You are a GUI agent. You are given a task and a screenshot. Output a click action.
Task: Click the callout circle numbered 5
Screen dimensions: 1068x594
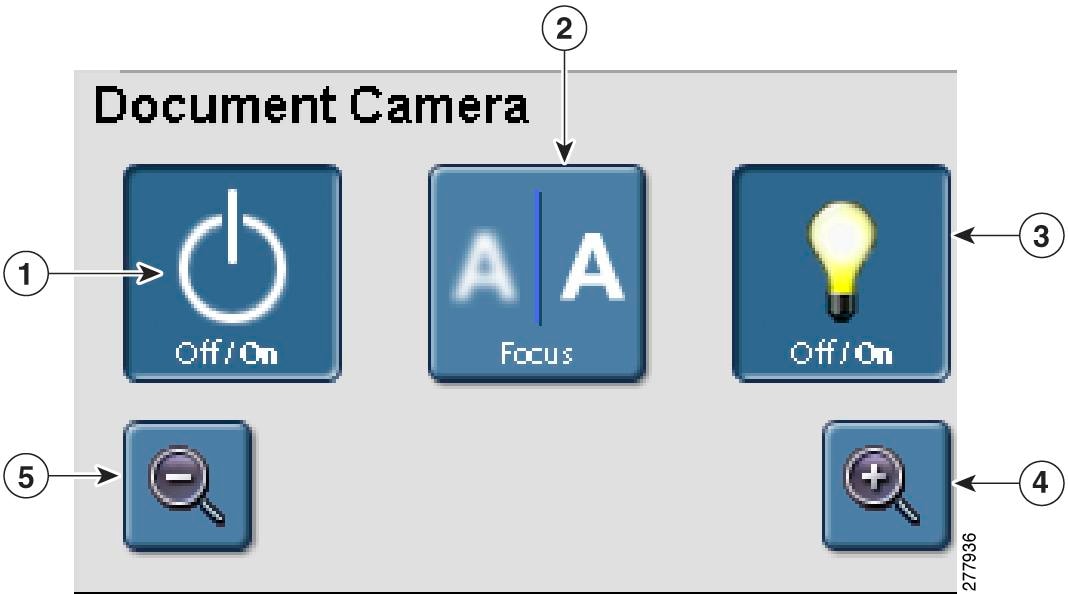point(29,475)
